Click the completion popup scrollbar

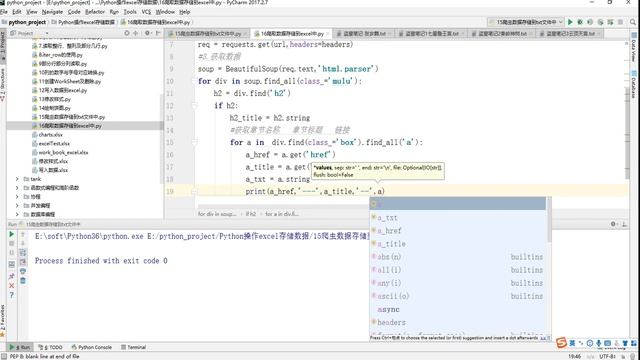[549, 220]
